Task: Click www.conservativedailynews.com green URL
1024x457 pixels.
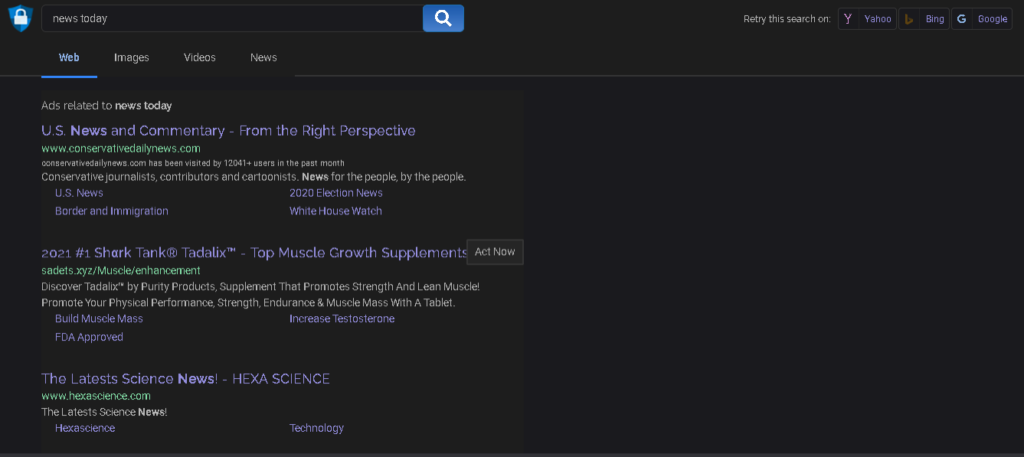Action: pos(121,149)
